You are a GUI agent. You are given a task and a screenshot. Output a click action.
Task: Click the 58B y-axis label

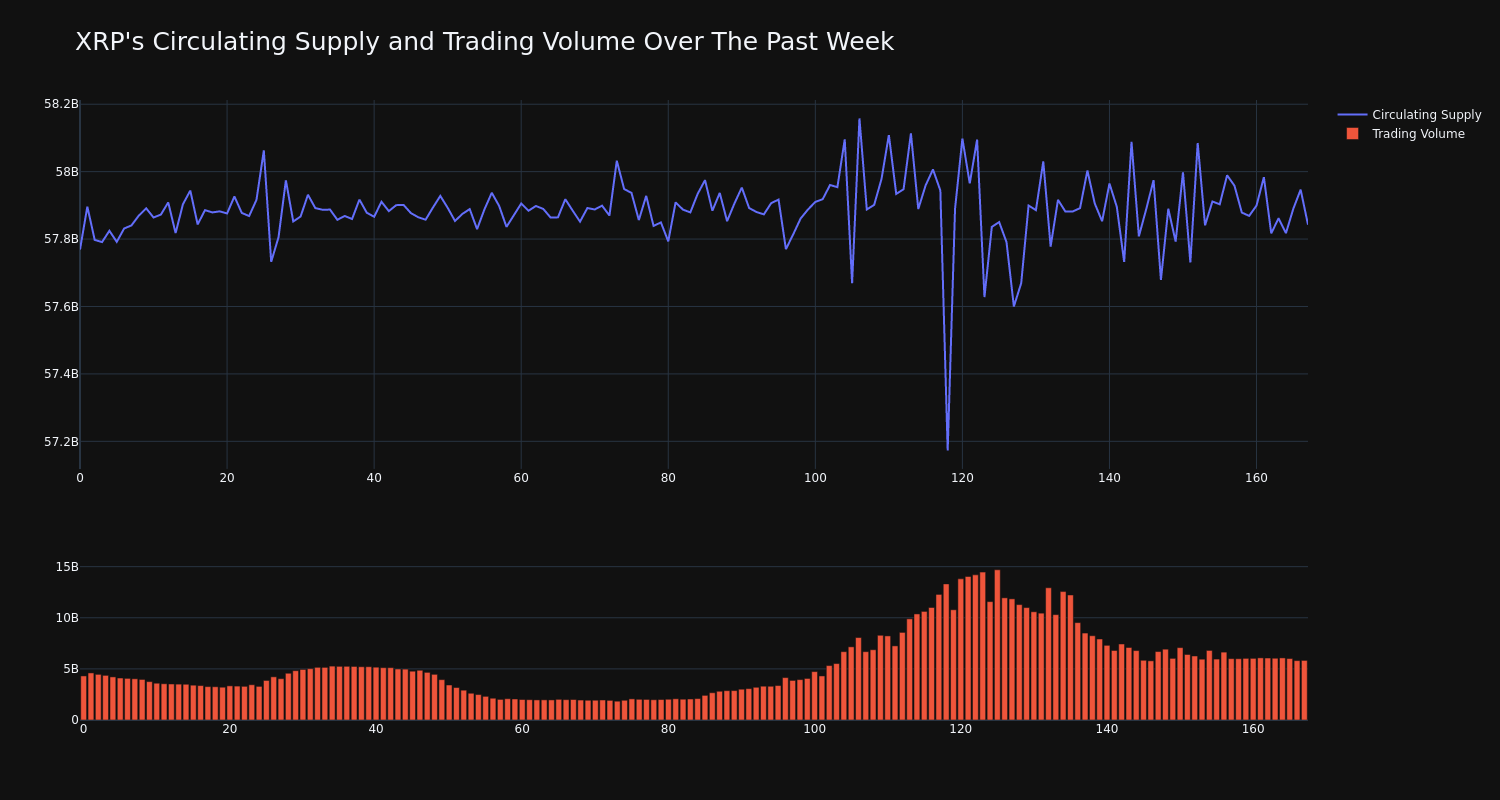click(67, 172)
